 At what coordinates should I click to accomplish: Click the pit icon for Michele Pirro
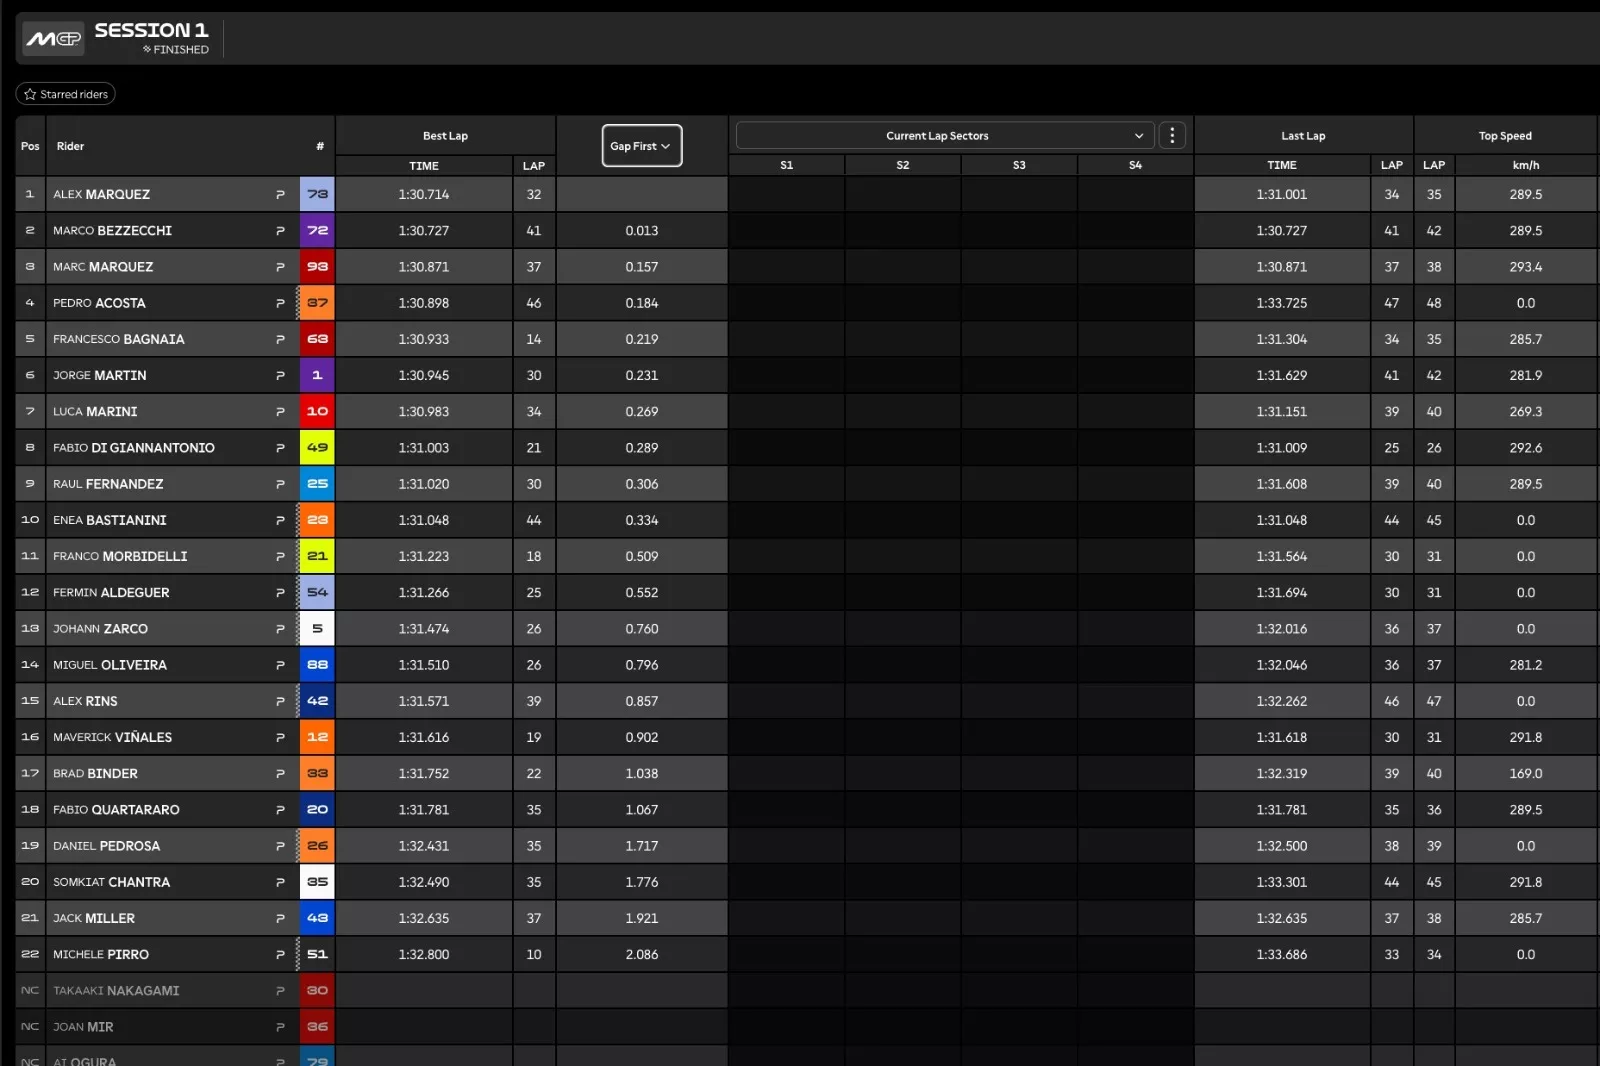pos(280,955)
